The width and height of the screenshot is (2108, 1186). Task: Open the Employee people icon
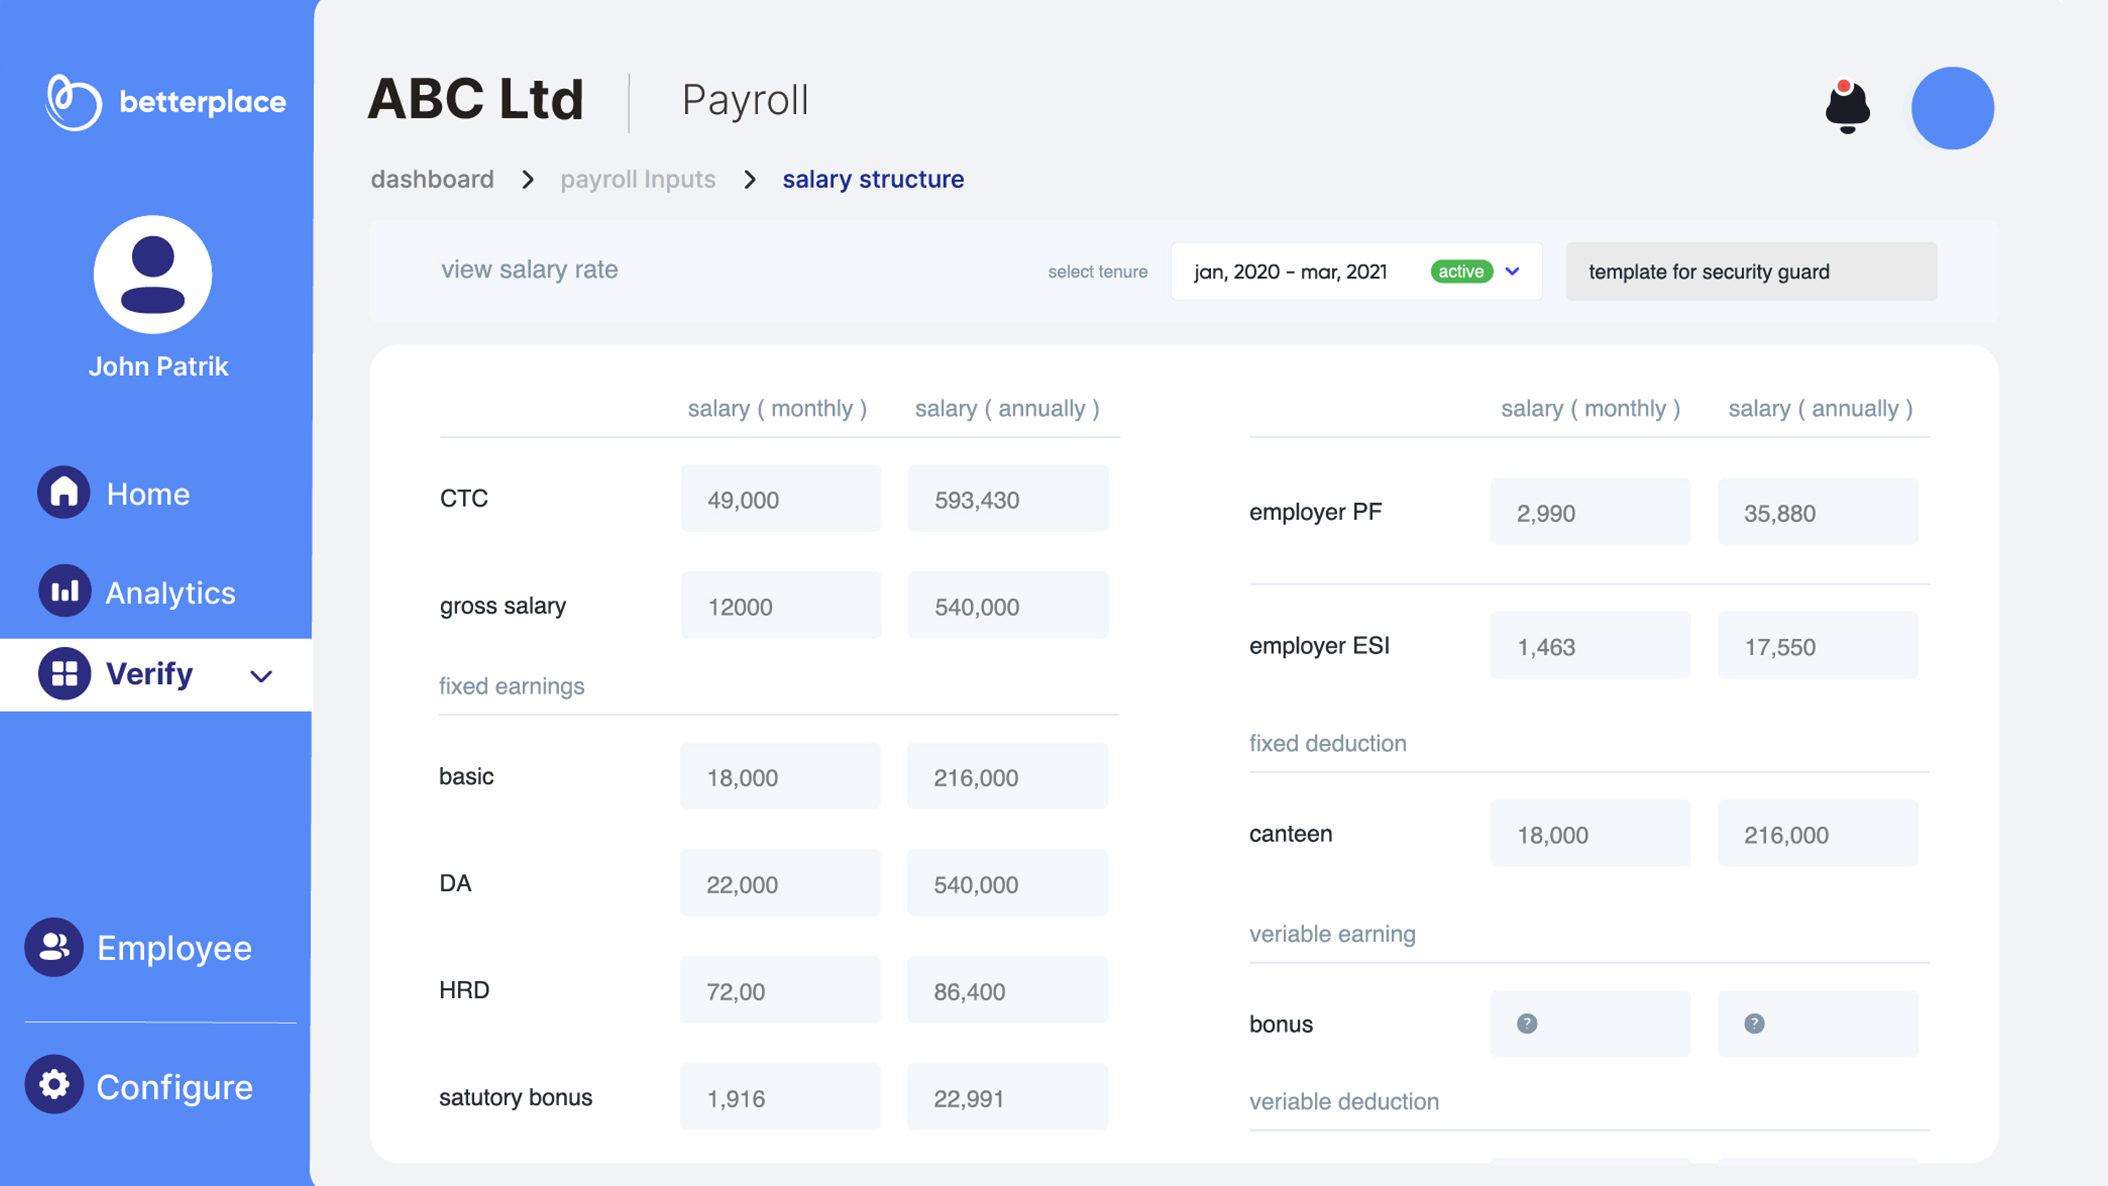click(54, 946)
